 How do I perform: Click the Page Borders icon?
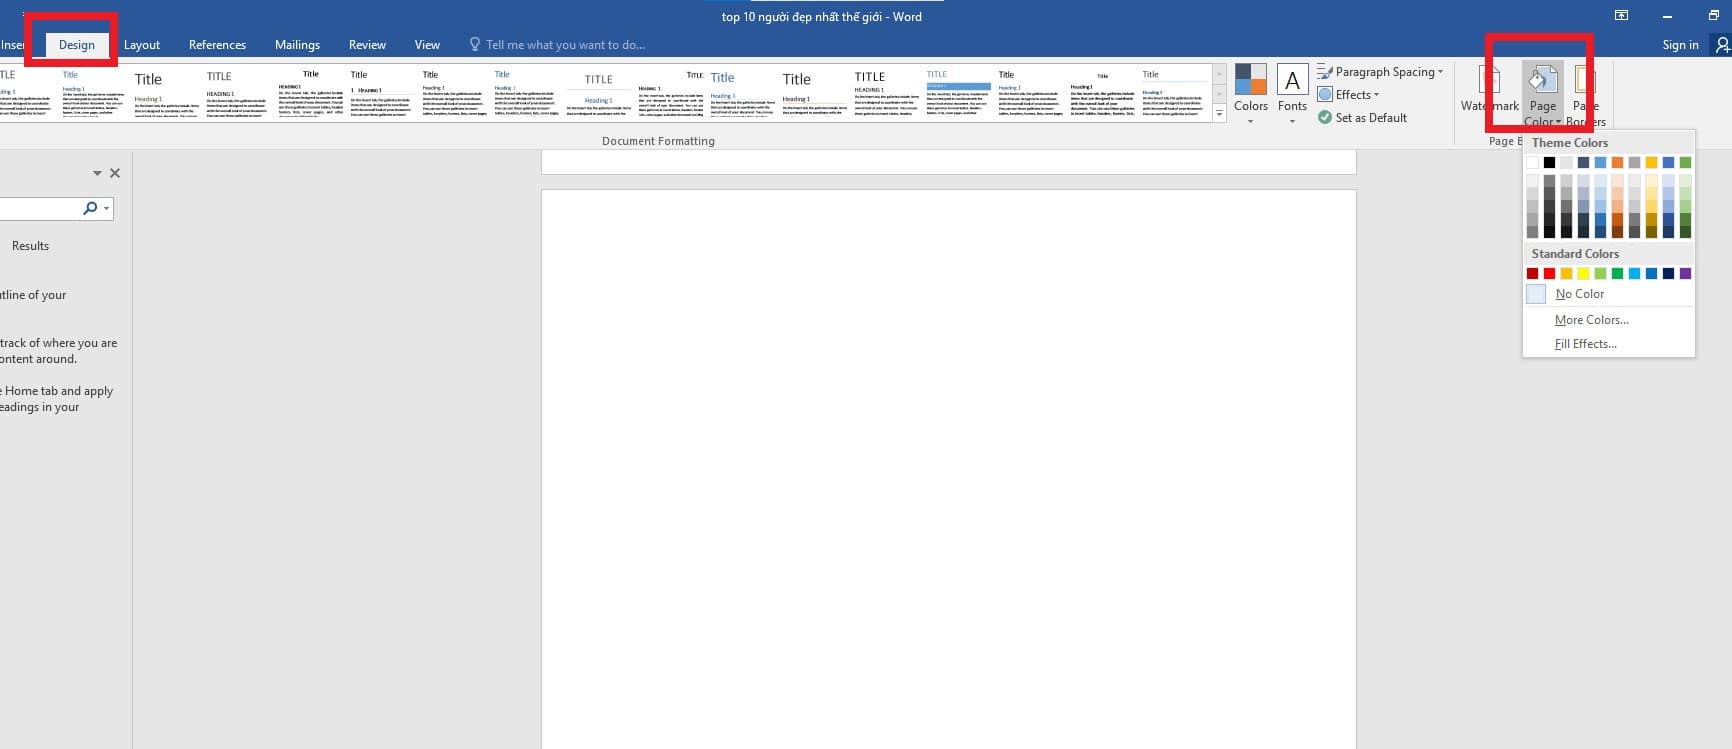1584,80
